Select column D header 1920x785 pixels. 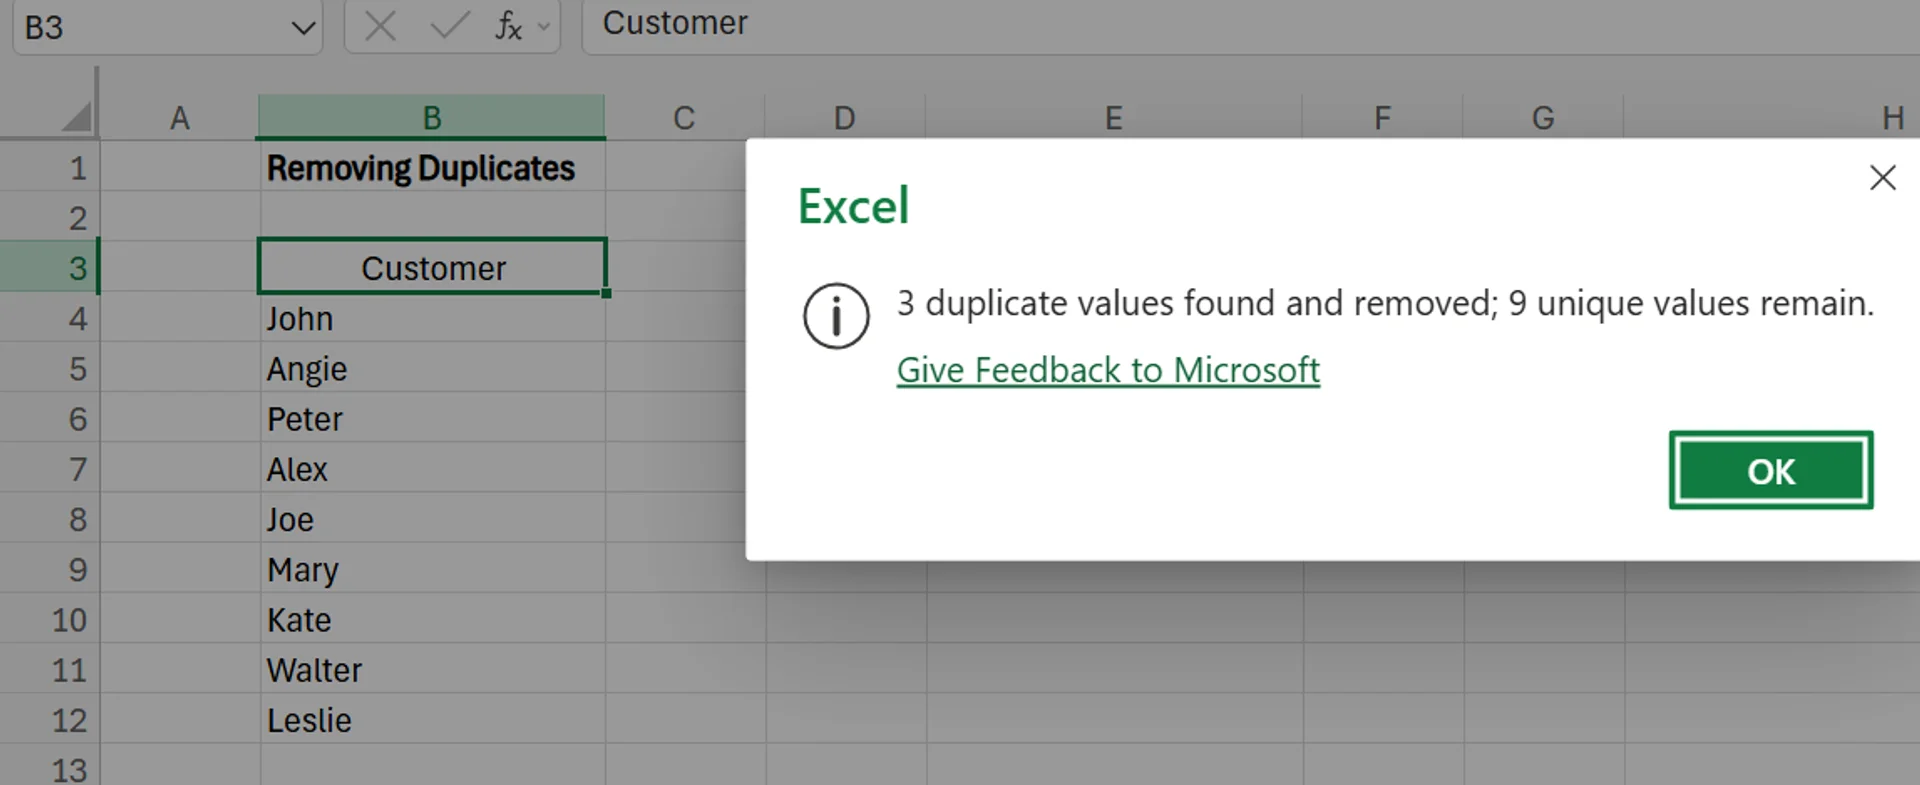click(x=845, y=118)
